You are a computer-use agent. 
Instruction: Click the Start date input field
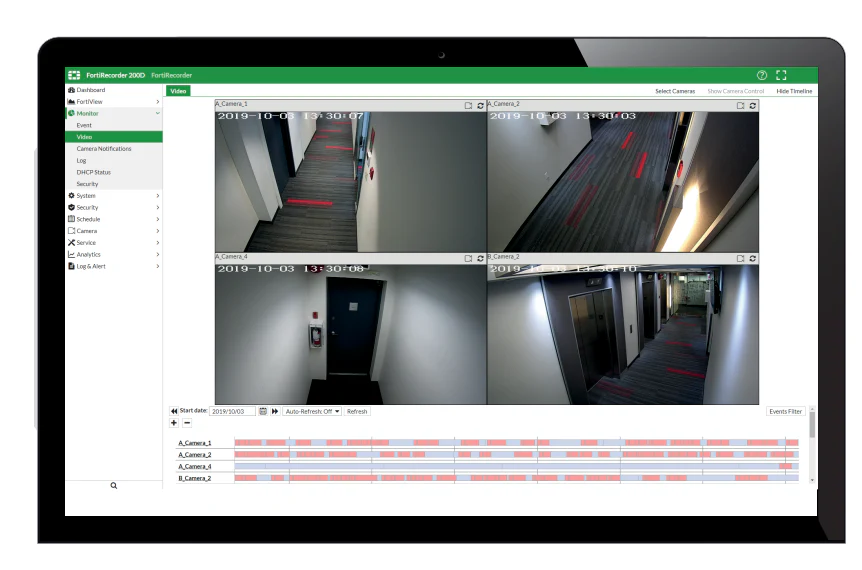pyautogui.click(x=233, y=411)
